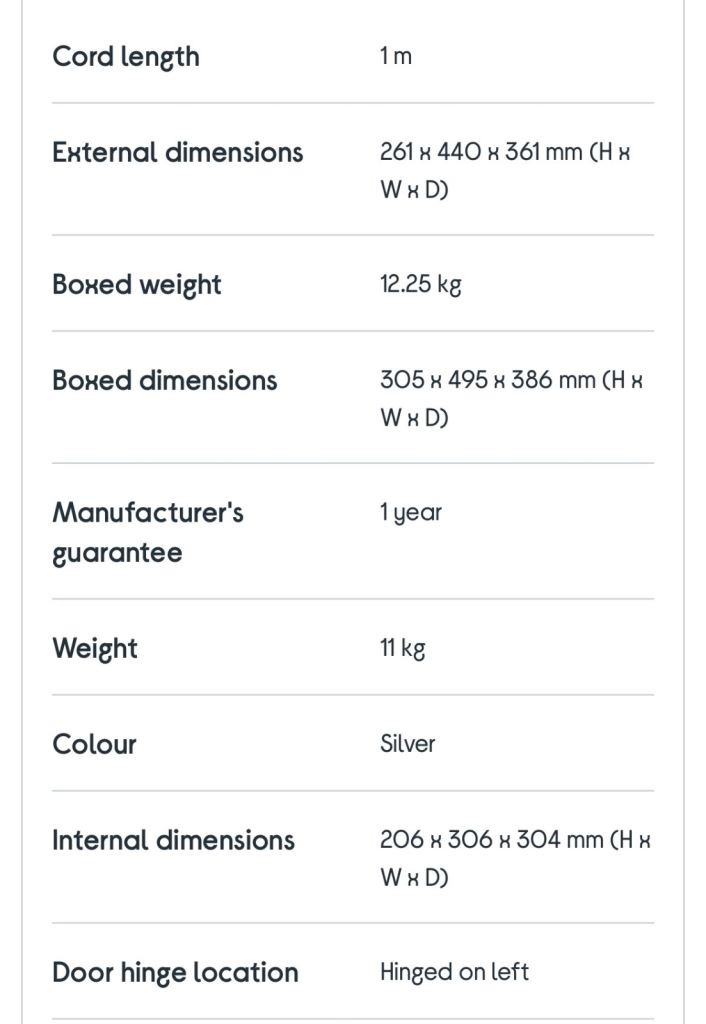The image size is (706, 1024).
Task: Click the 11 kg weight value
Action: [402, 648]
